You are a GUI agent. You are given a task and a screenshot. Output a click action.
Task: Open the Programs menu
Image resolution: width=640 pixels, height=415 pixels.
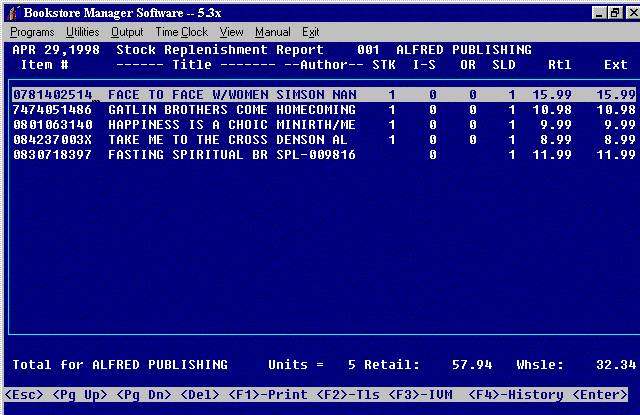(32, 32)
